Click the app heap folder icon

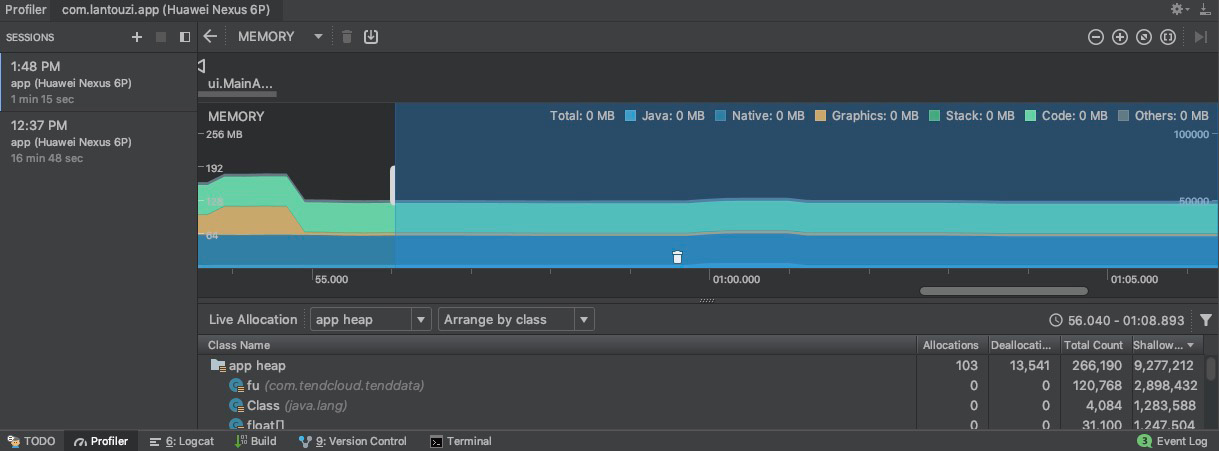[x=218, y=366]
